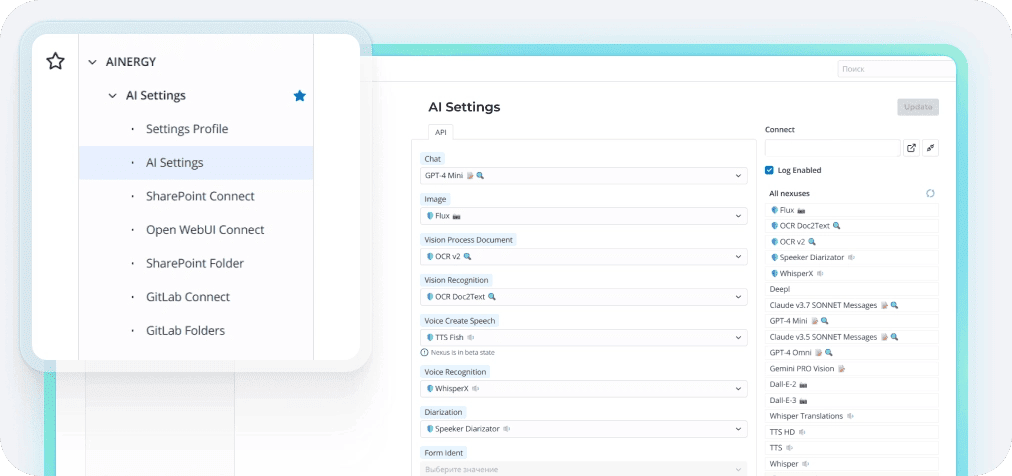Screen dimensions: 1012x476
Task: Select GPT-4 Mini in the All nexuses list
Action: coord(852,321)
